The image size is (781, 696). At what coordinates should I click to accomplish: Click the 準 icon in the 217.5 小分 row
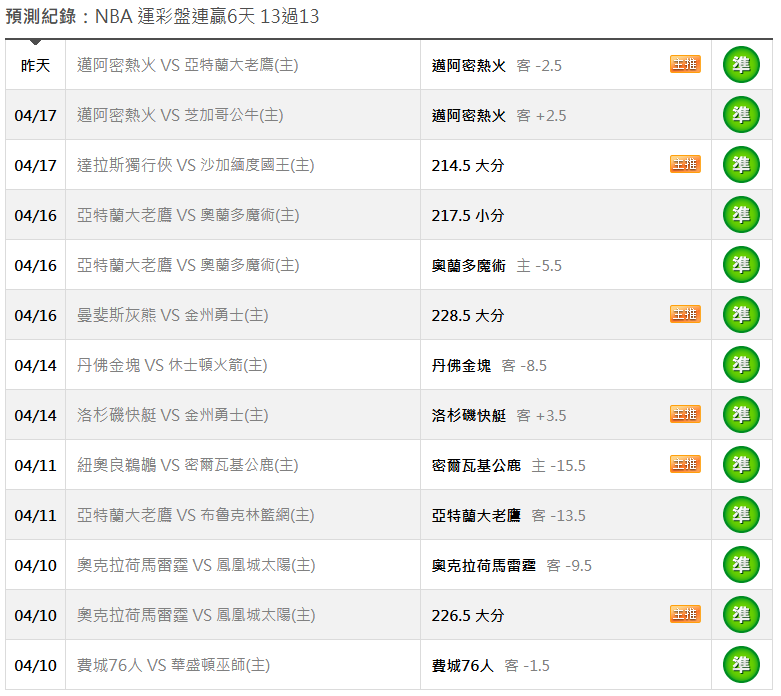click(x=741, y=215)
